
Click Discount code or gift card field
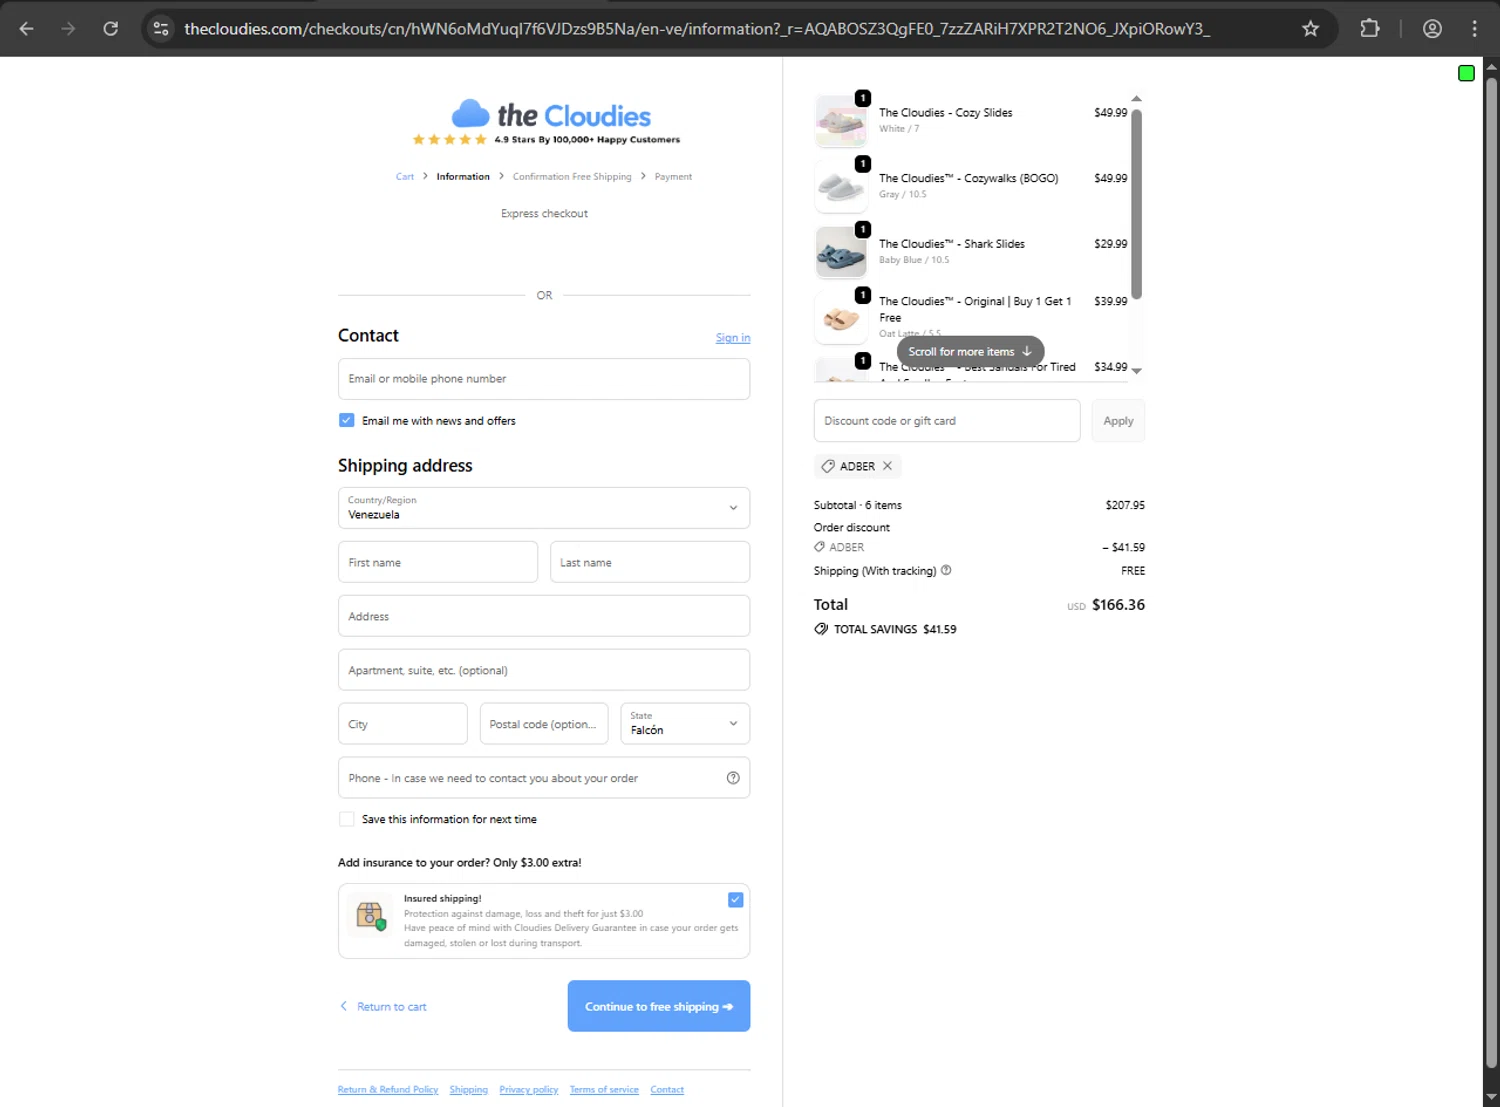[947, 421]
